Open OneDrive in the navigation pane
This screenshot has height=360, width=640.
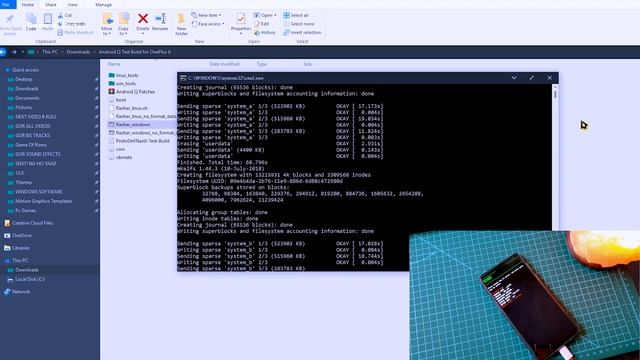click(22, 236)
